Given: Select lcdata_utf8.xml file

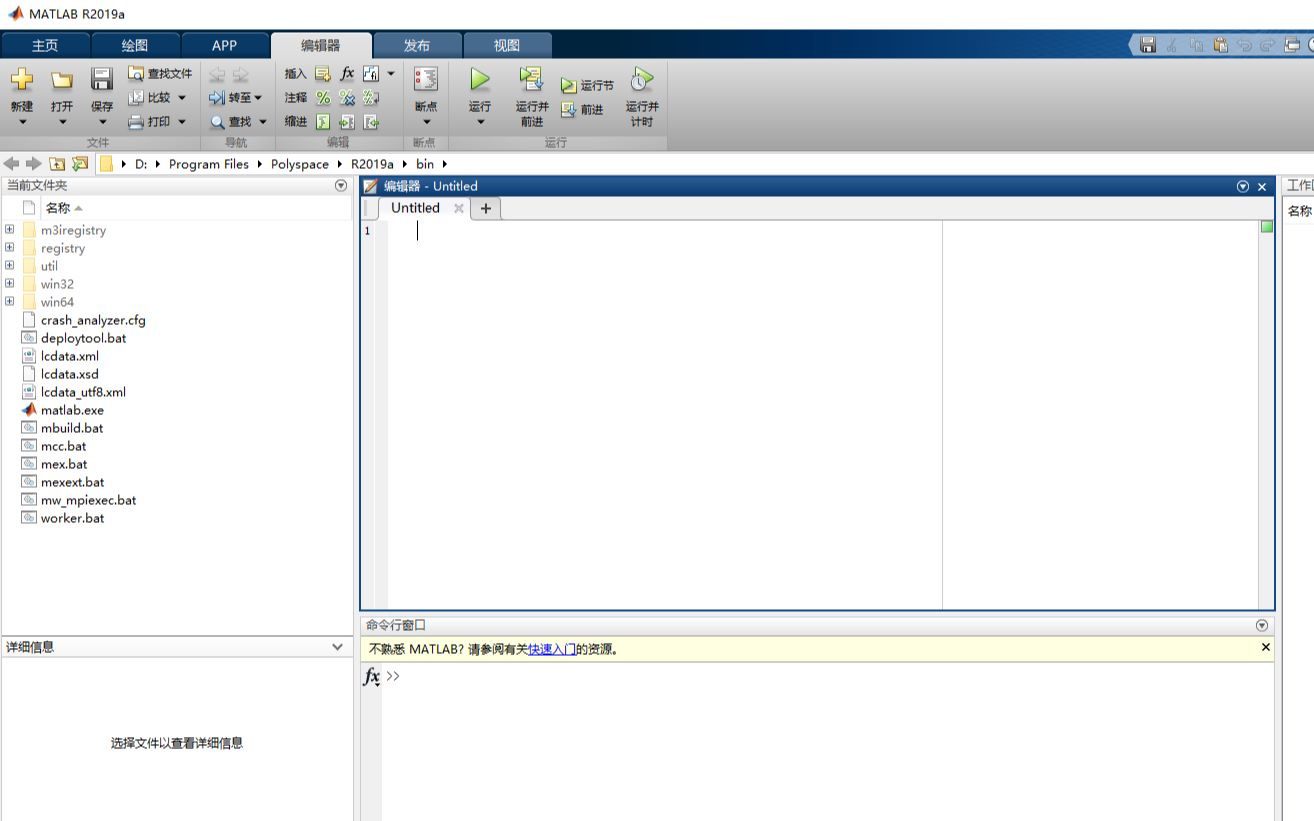Looking at the screenshot, I should [x=83, y=392].
